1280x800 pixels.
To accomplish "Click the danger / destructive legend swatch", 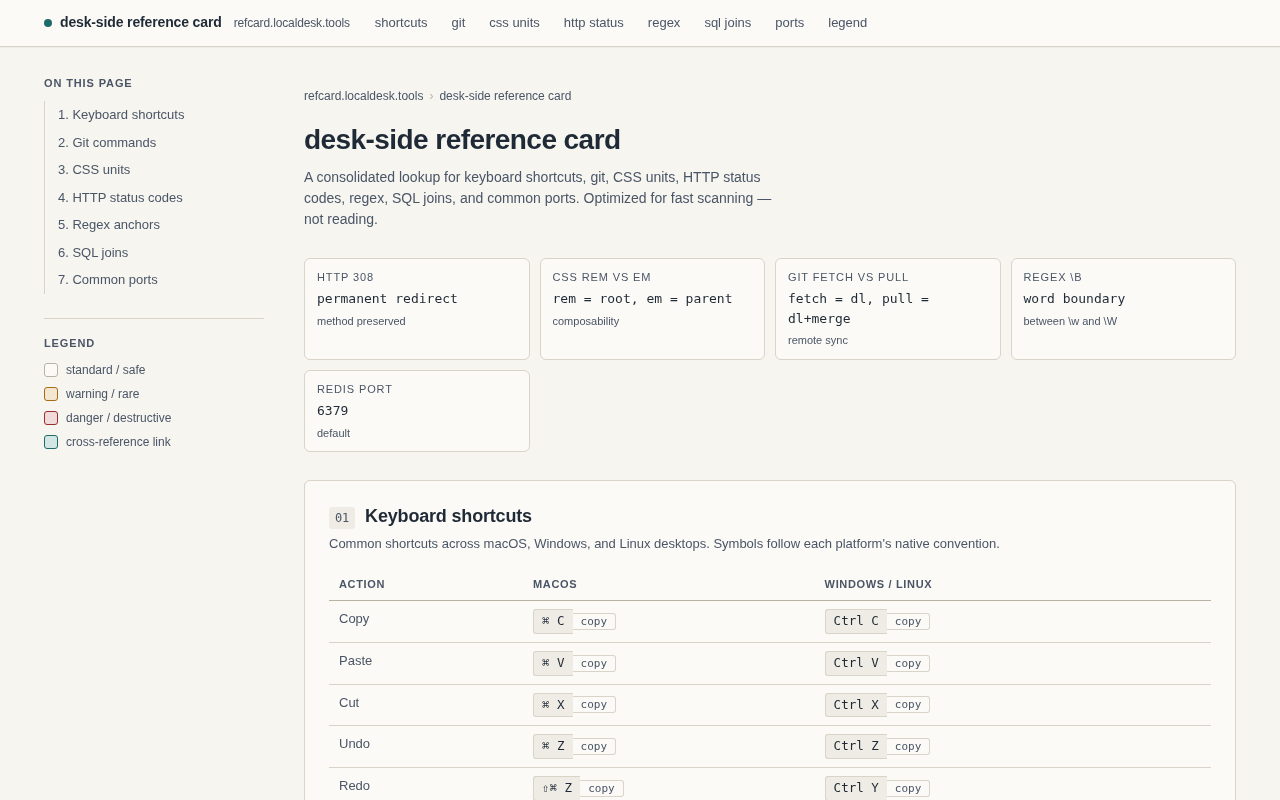I will pyautogui.click(x=51, y=418).
